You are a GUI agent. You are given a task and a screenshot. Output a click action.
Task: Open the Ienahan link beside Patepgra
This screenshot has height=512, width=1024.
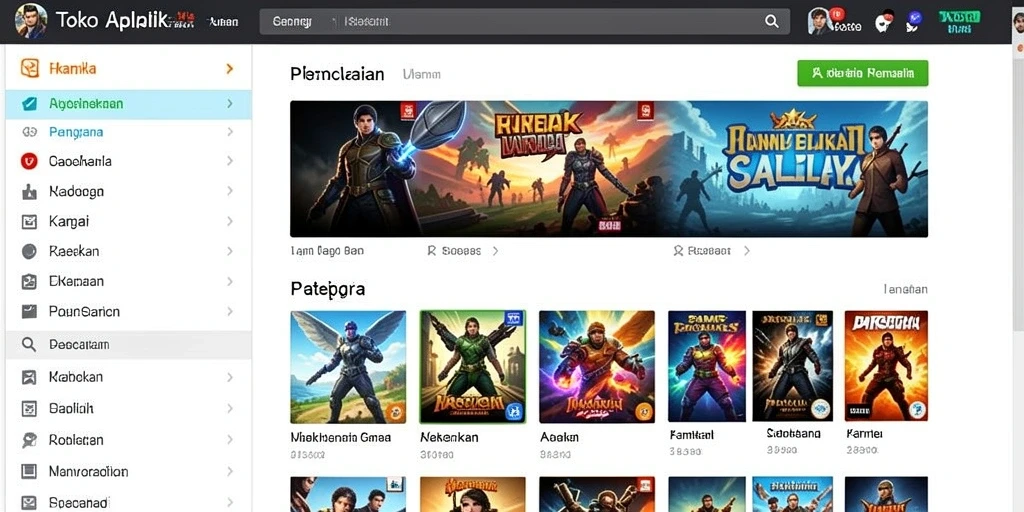tap(904, 289)
